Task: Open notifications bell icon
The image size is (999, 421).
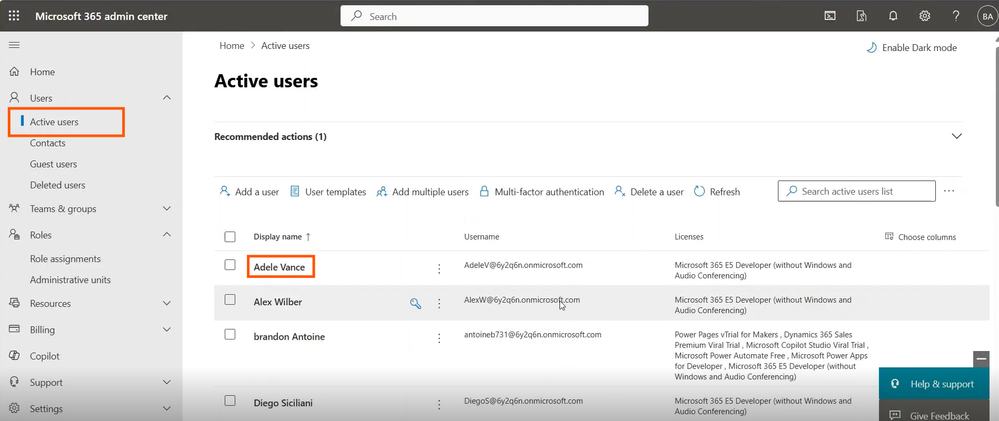Action: [893, 16]
